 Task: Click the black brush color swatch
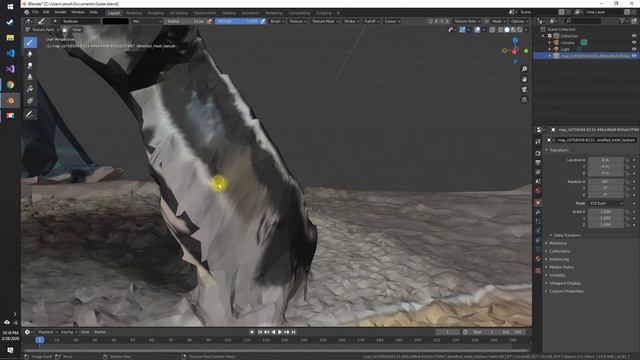pyautogui.click(x=115, y=21)
